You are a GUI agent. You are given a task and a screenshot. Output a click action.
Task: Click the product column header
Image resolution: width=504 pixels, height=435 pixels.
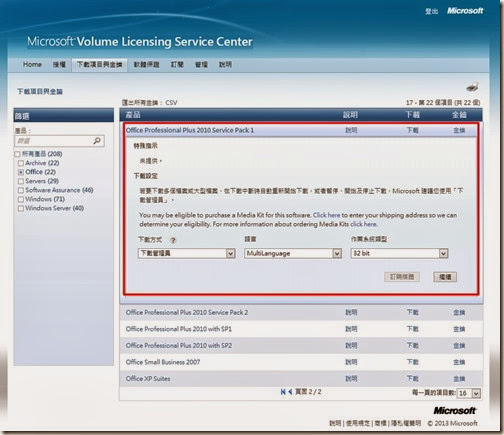133,115
